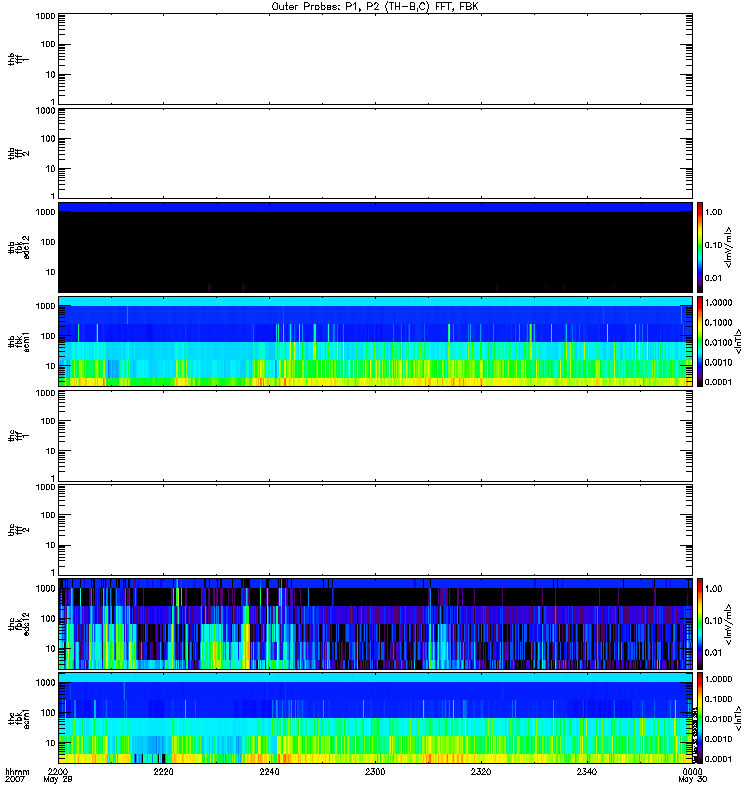750x800 pixels.
Task: Click the 'thb fff 2' axis label
Action: click(x=18, y=154)
